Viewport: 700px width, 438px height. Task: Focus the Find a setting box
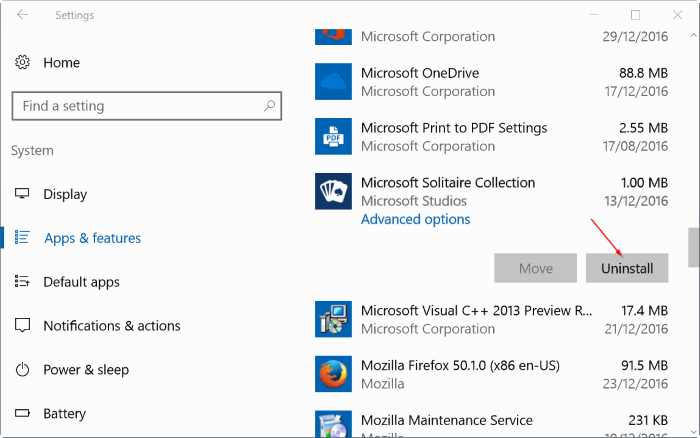(146, 106)
